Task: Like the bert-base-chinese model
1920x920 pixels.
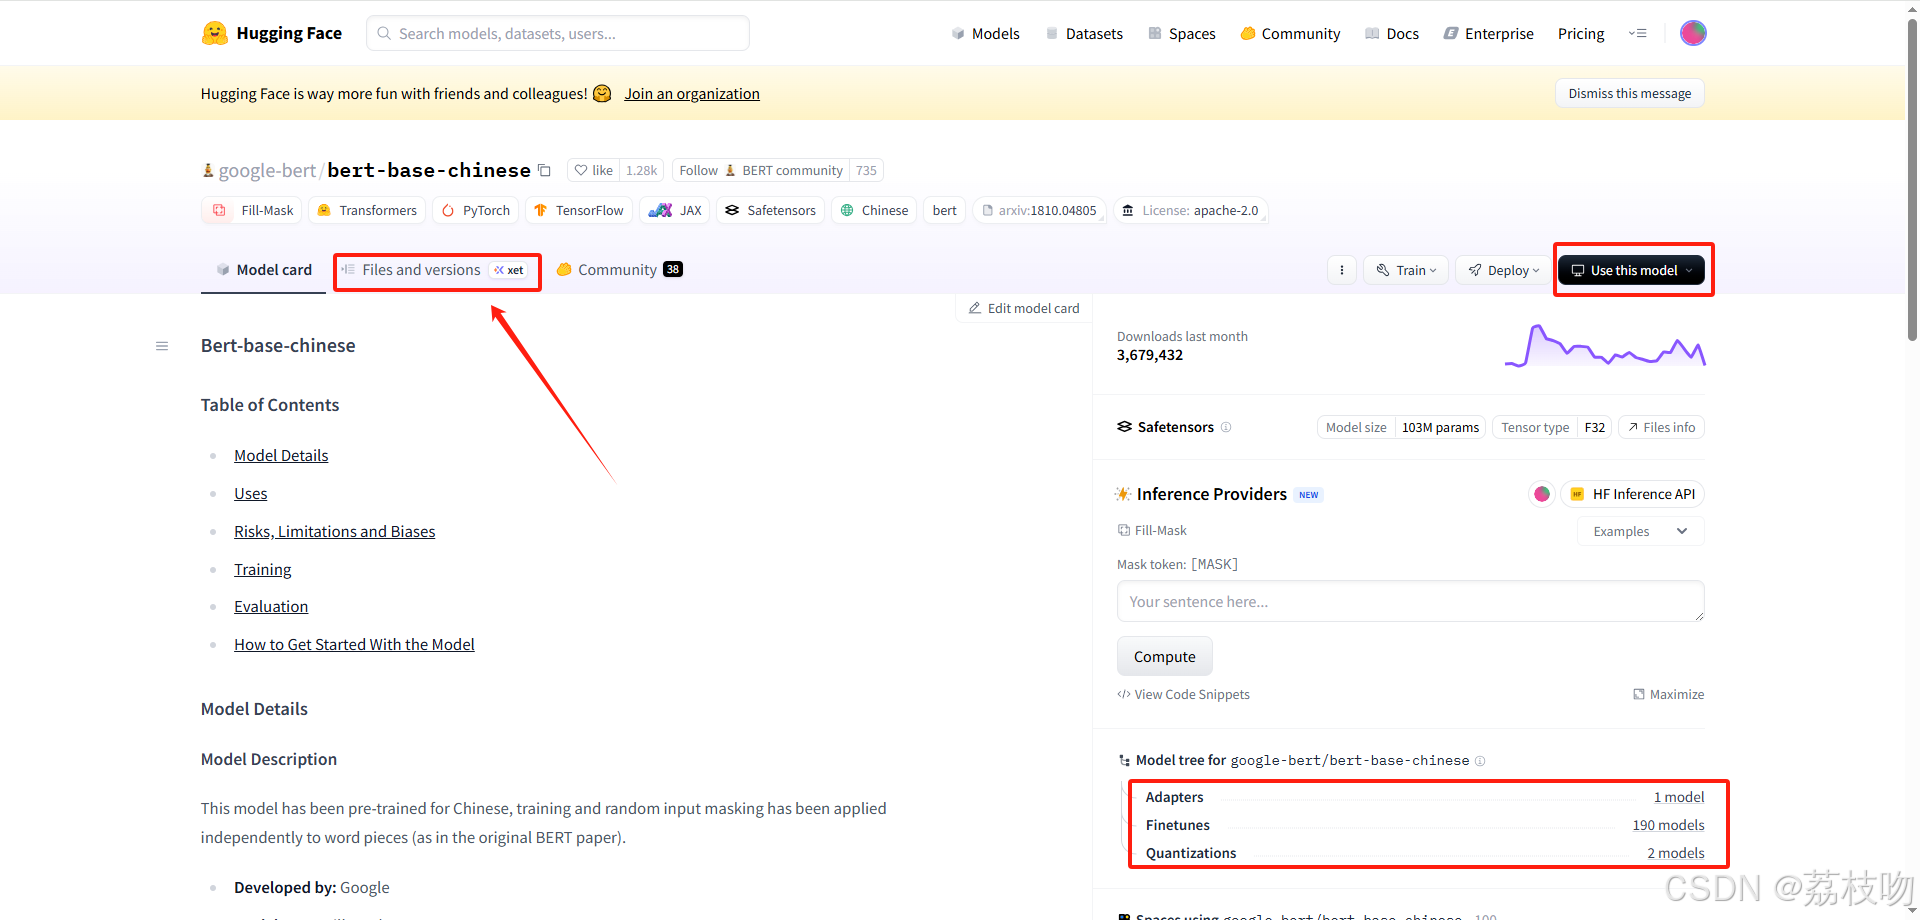Action: pyautogui.click(x=594, y=170)
